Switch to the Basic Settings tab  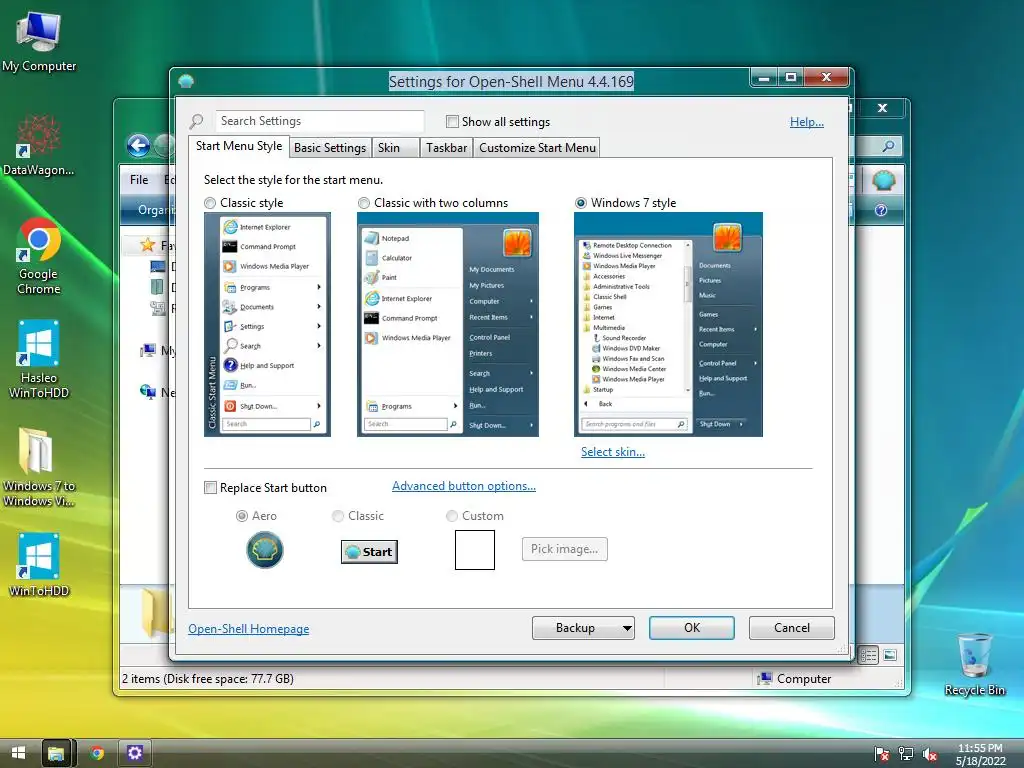(x=330, y=148)
